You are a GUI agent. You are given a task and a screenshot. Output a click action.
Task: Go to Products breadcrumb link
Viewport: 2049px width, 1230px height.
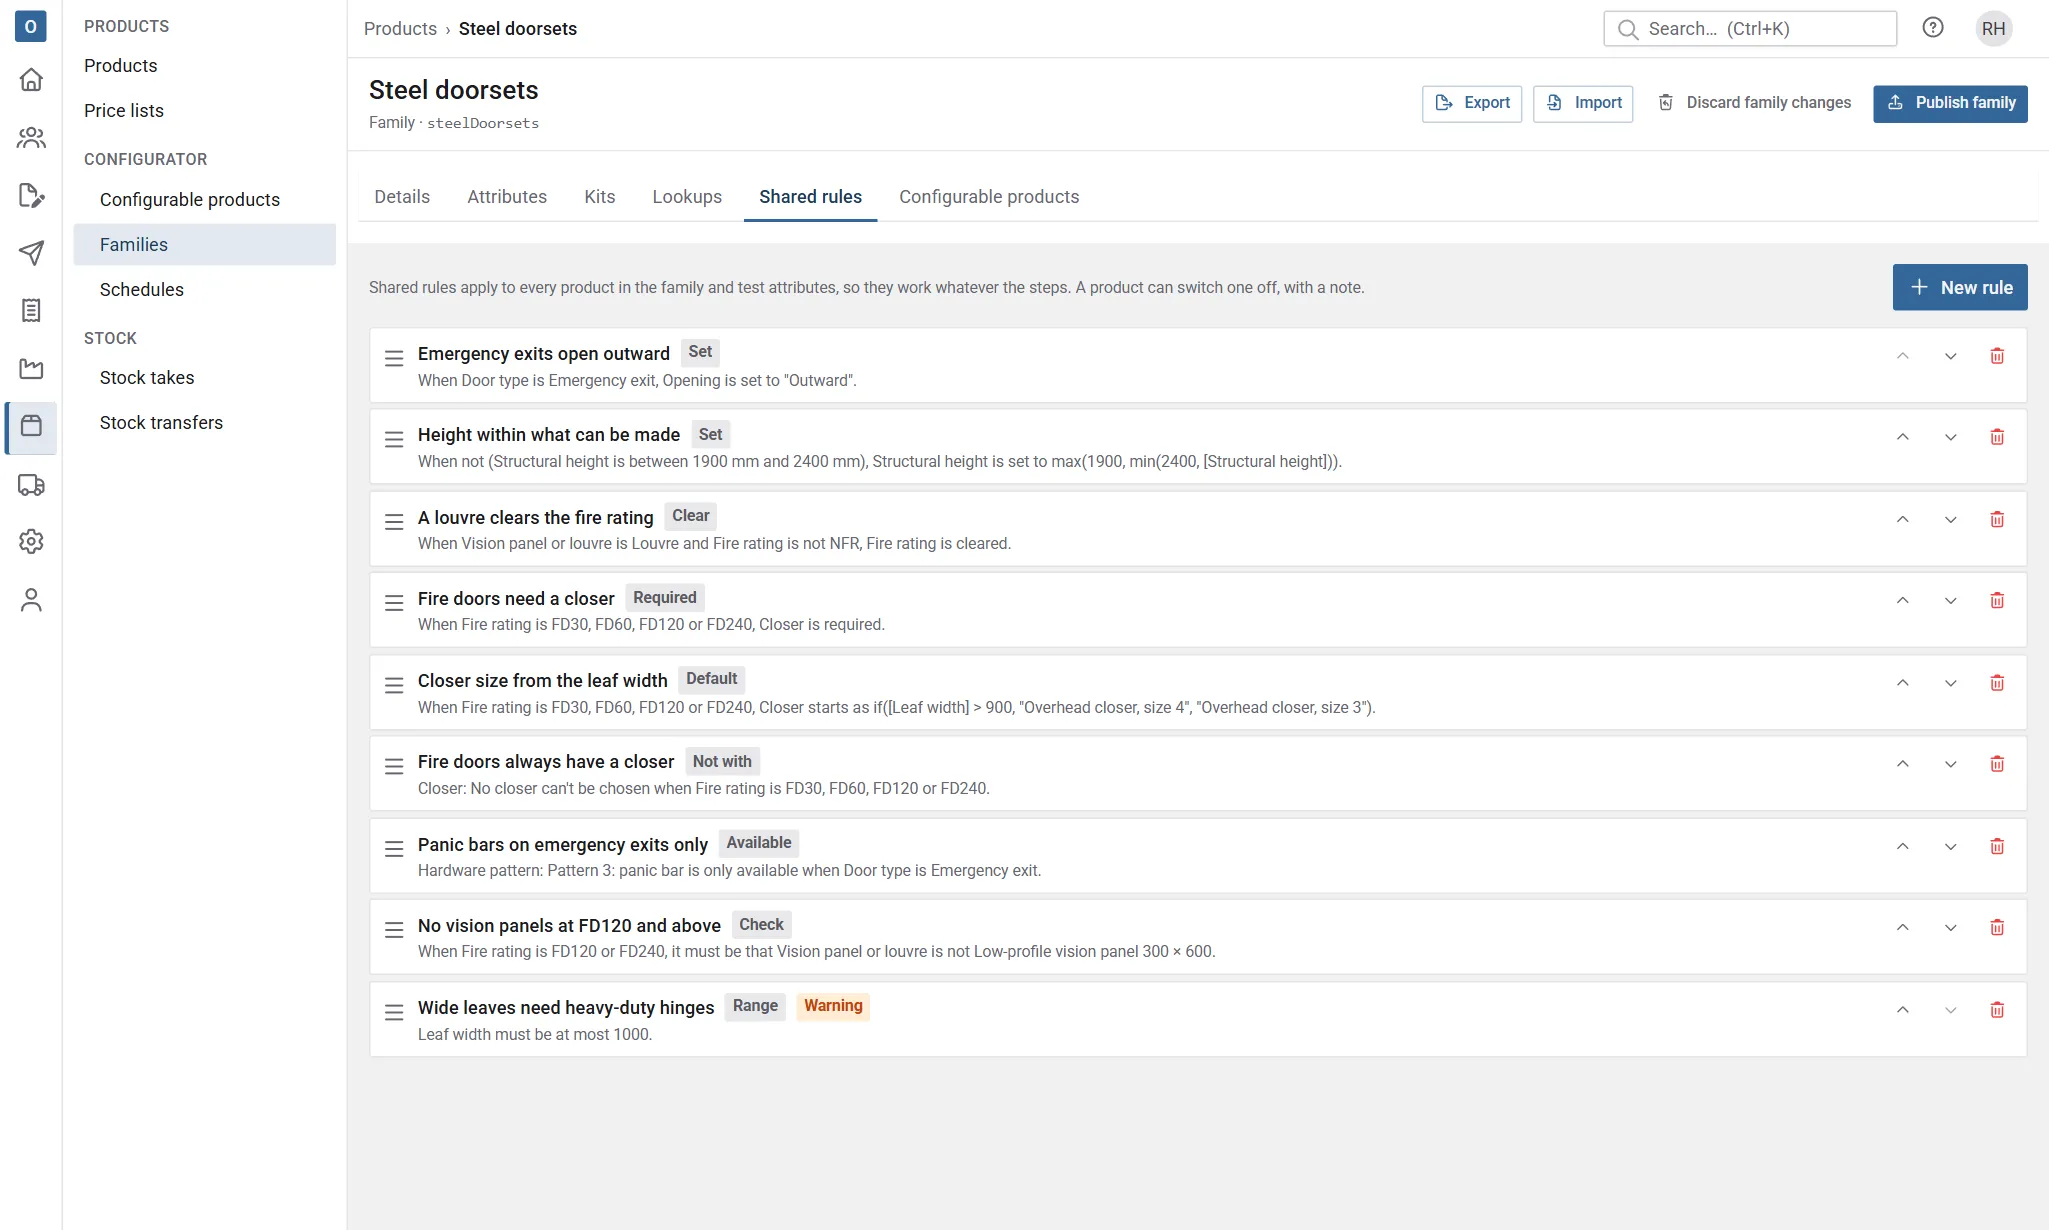click(400, 29)
